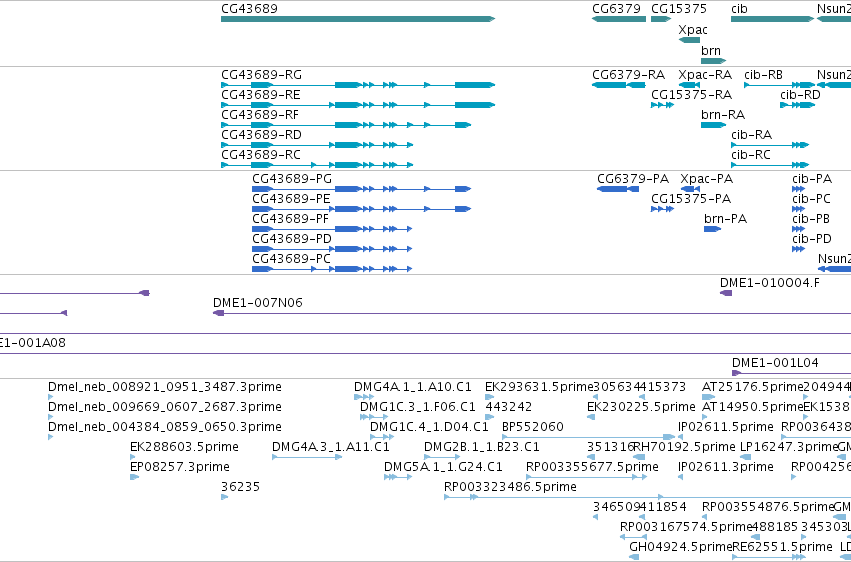Select the DMG4A.3_1.A11.C1 alignment line

coord(307,457)
